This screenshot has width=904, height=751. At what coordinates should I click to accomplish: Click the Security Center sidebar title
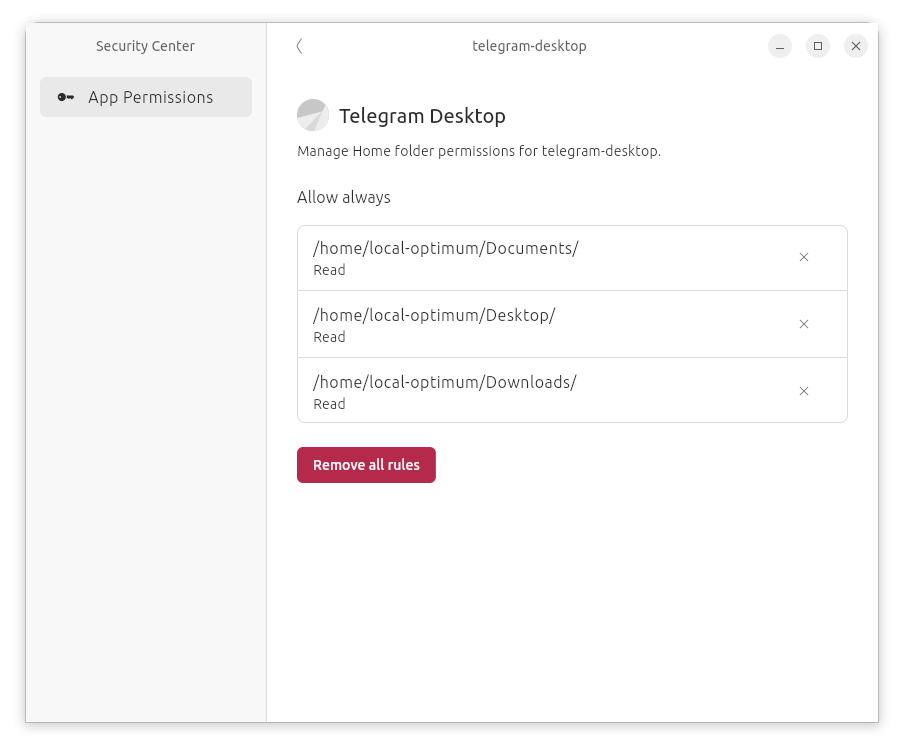click(145, 46)
